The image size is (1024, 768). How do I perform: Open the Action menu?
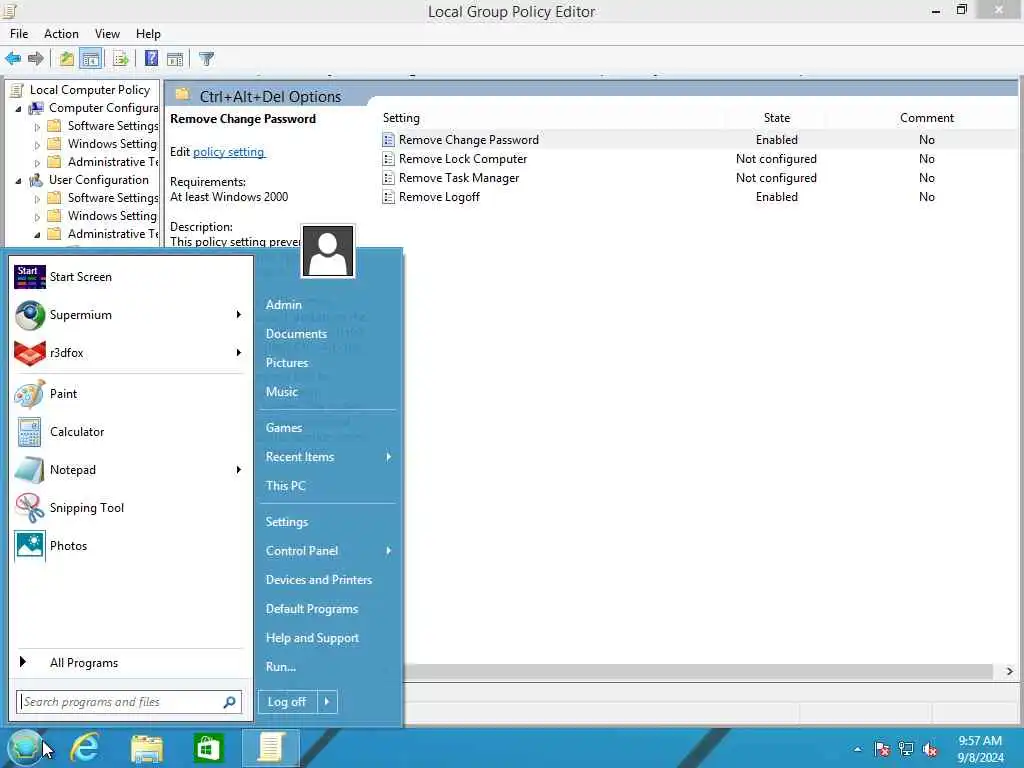pyautogui.click(x=61, y=34)
